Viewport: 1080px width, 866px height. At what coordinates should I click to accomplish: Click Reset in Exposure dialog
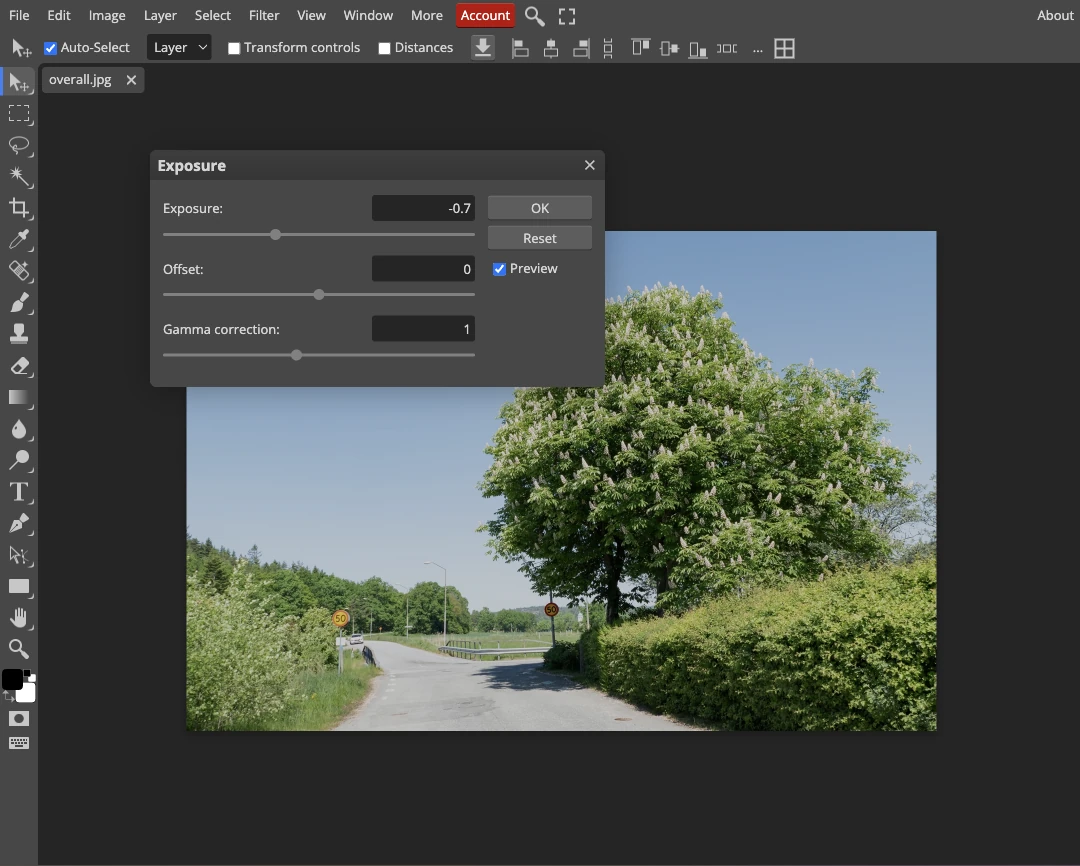539,238
